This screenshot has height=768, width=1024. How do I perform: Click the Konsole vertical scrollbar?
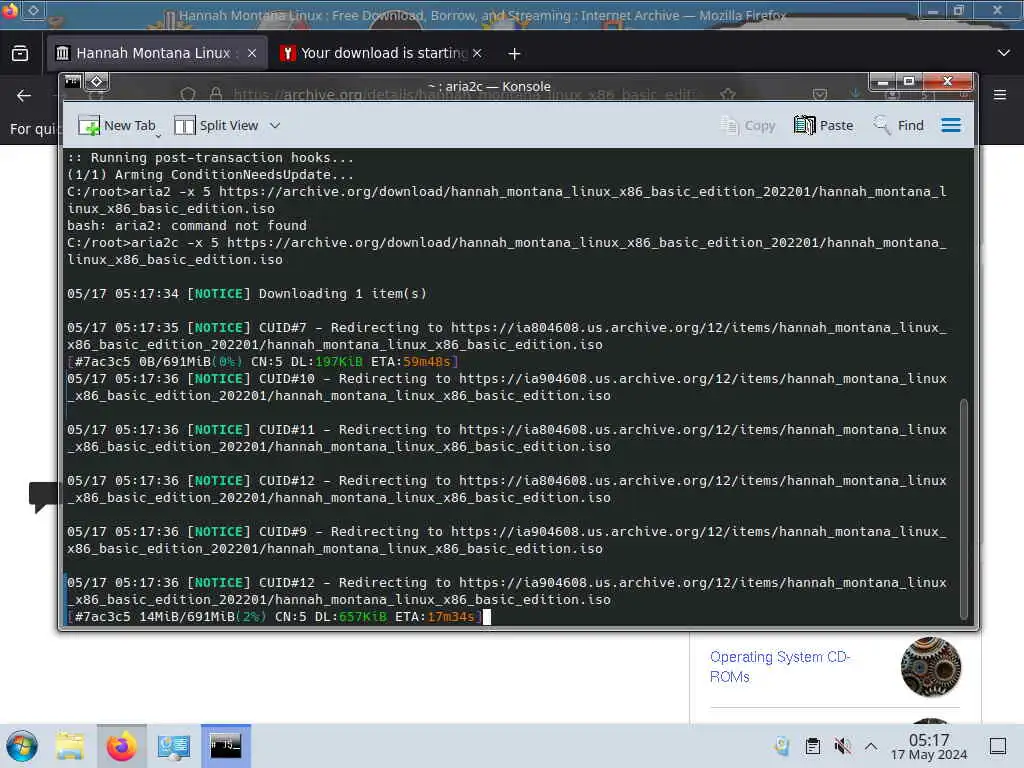tap(963, 508)
